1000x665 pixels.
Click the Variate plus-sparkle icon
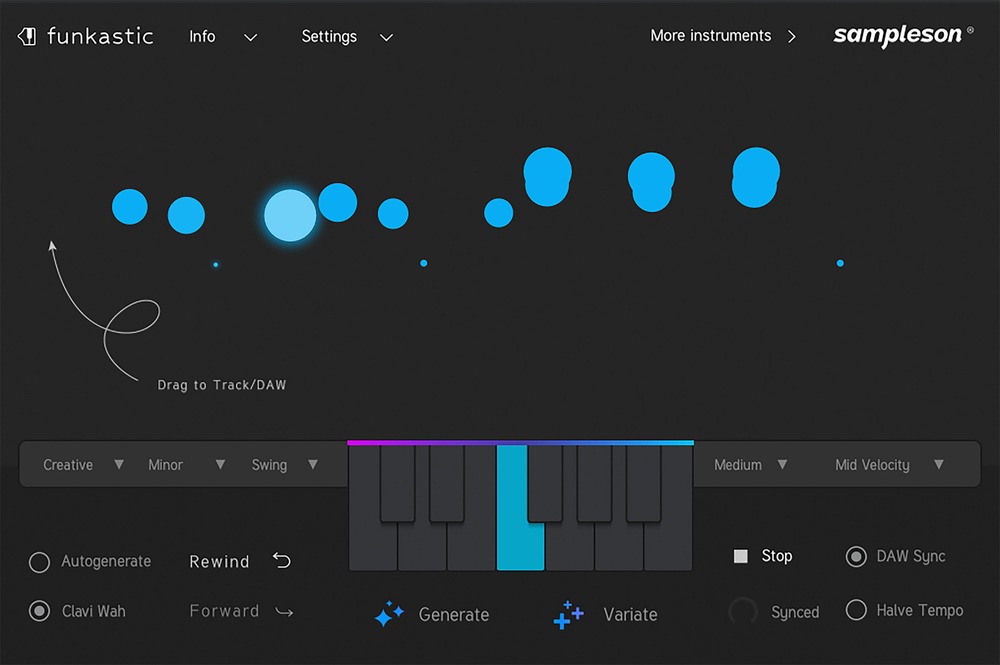tap(568, 615)
